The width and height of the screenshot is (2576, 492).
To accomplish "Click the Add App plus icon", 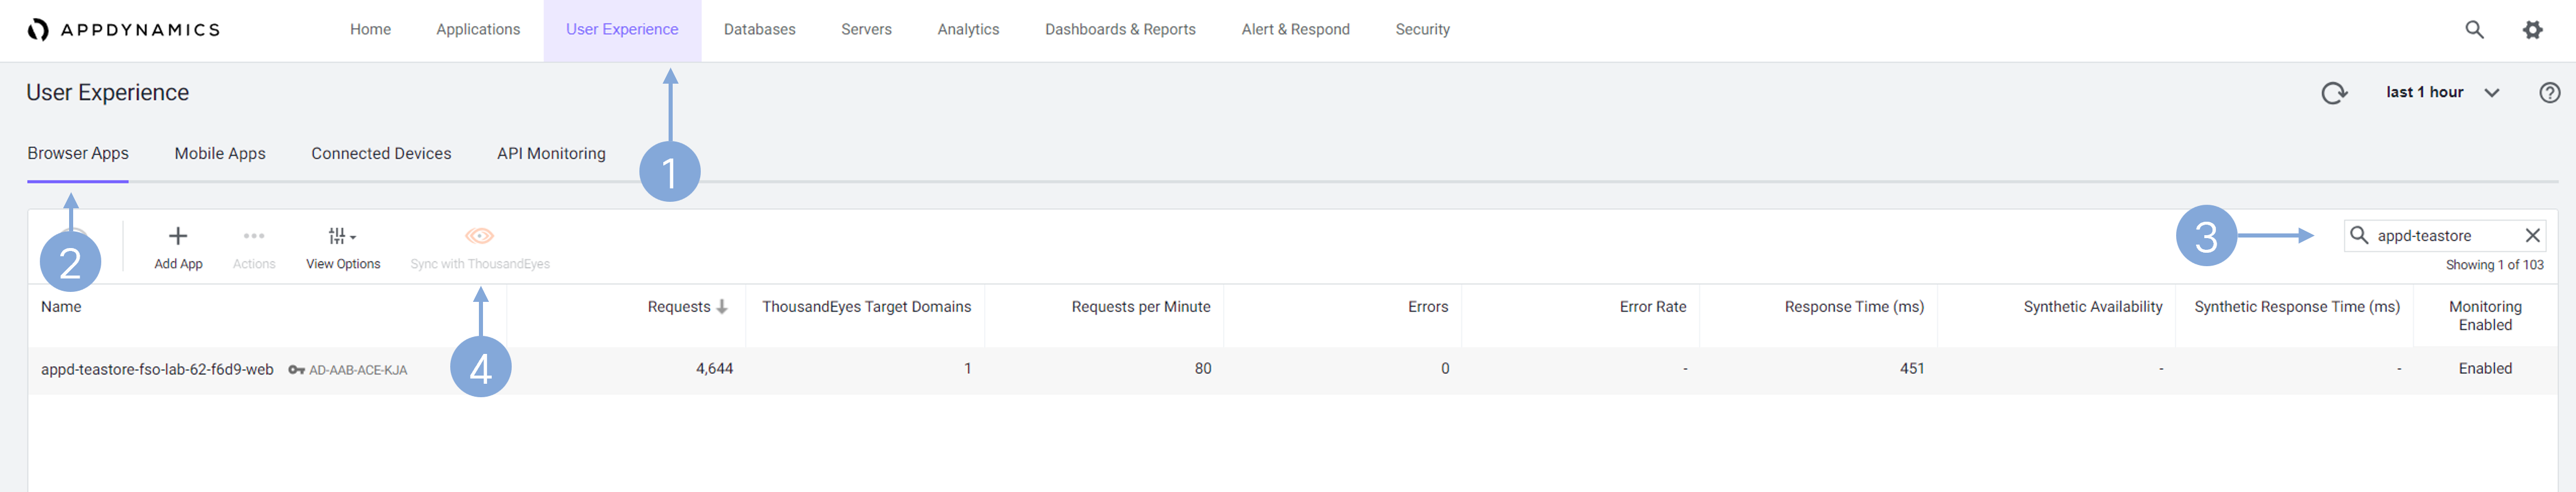I will 178,237.
